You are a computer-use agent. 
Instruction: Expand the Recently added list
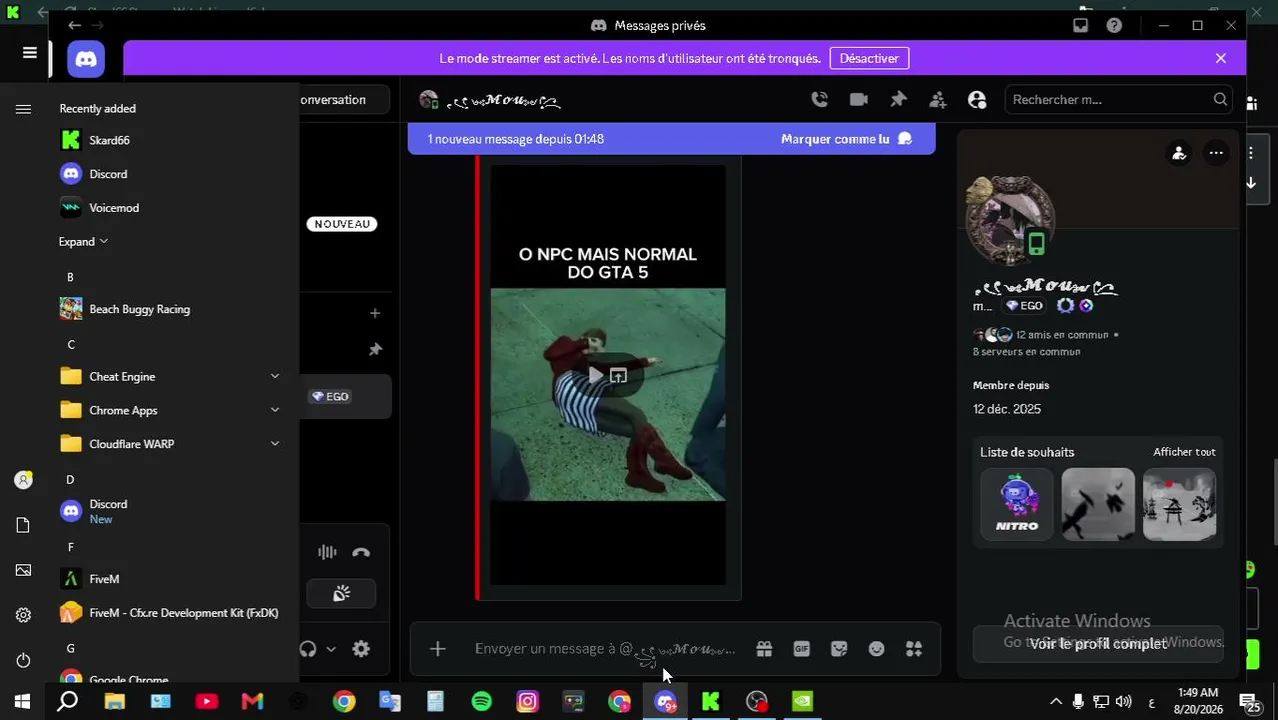click(x=83, y=241)
